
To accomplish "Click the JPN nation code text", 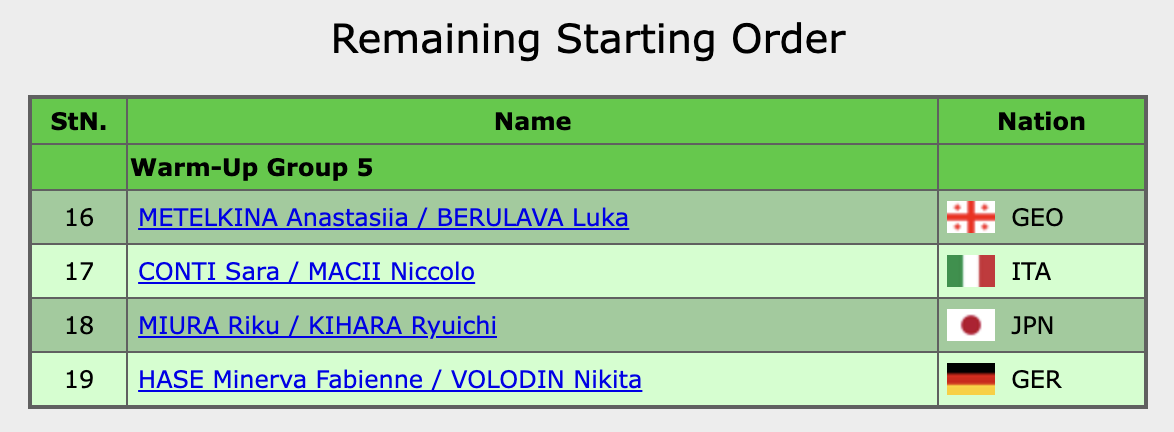I will tap(1034, 325).
